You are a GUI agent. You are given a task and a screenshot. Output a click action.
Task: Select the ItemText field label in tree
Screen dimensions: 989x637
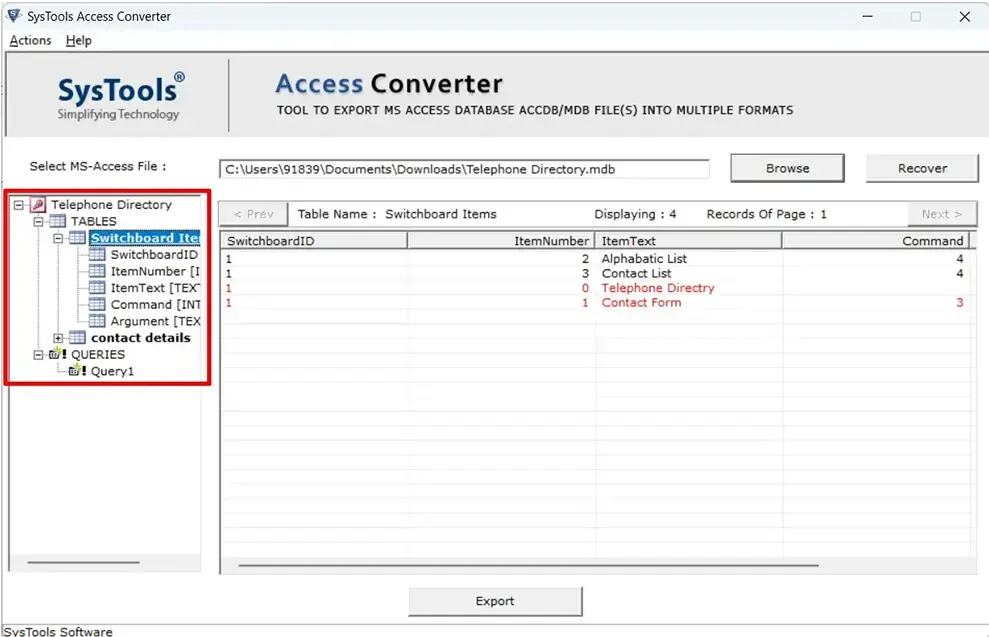[x=155, y=288]
